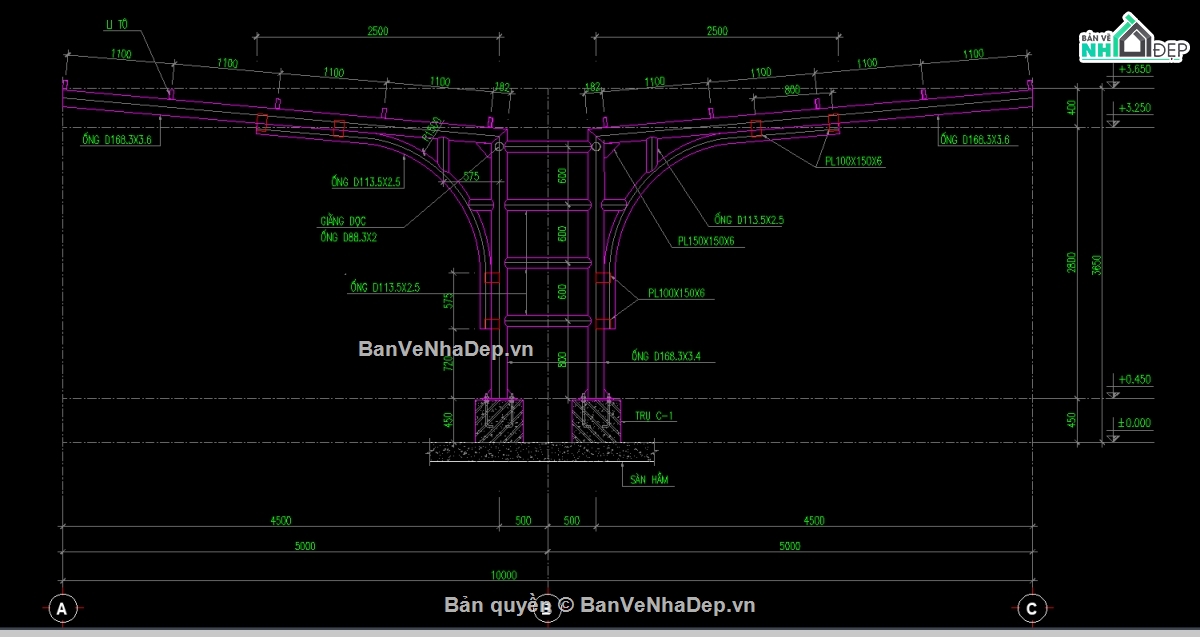
Task: Select the 'ỐNG D168.3X3.4' column pipe label
Action: click(664, 356)
